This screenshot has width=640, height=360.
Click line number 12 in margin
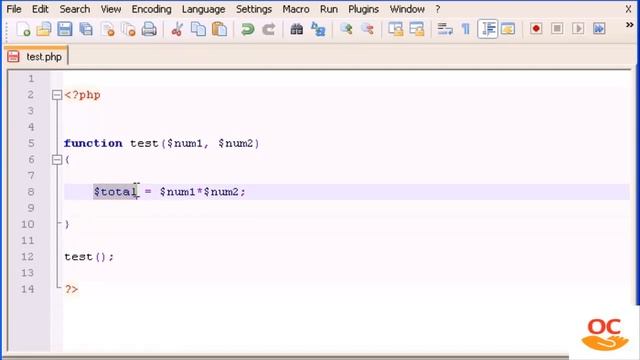click(x=27, y=257)
